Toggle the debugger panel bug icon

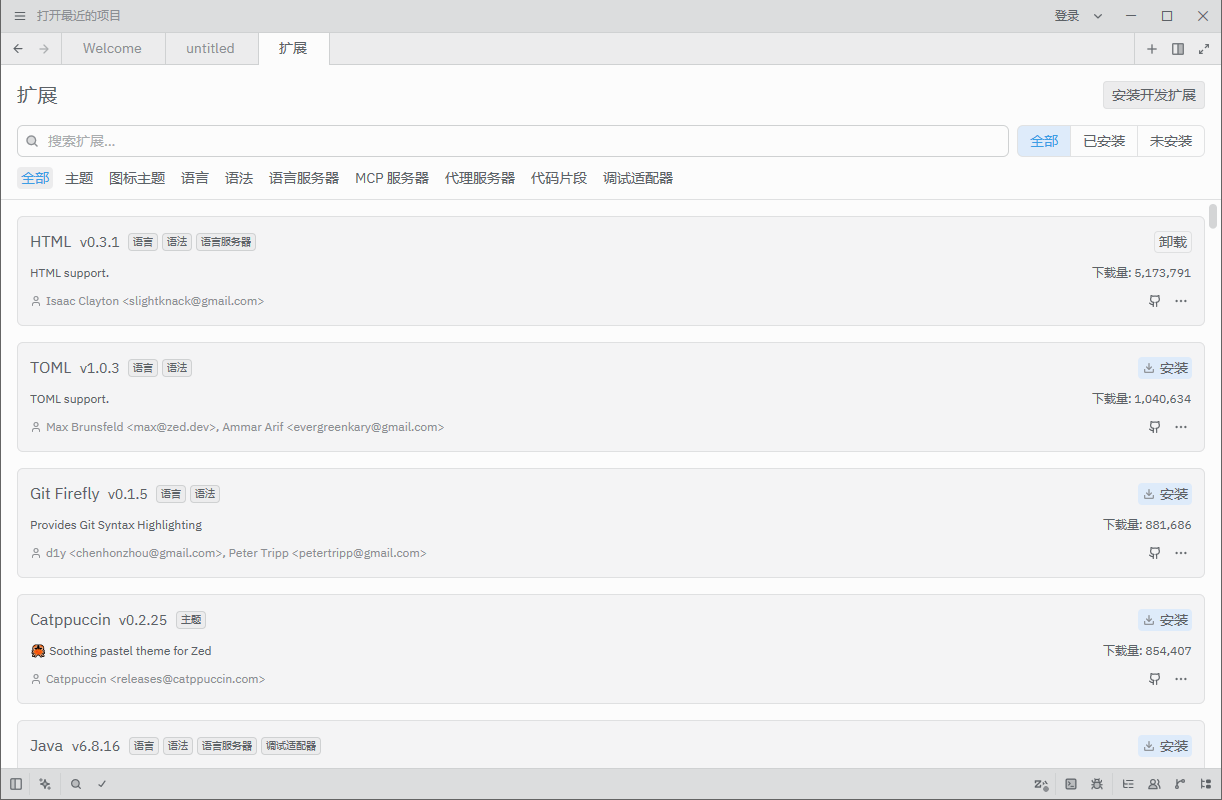tap(1097, 784)
